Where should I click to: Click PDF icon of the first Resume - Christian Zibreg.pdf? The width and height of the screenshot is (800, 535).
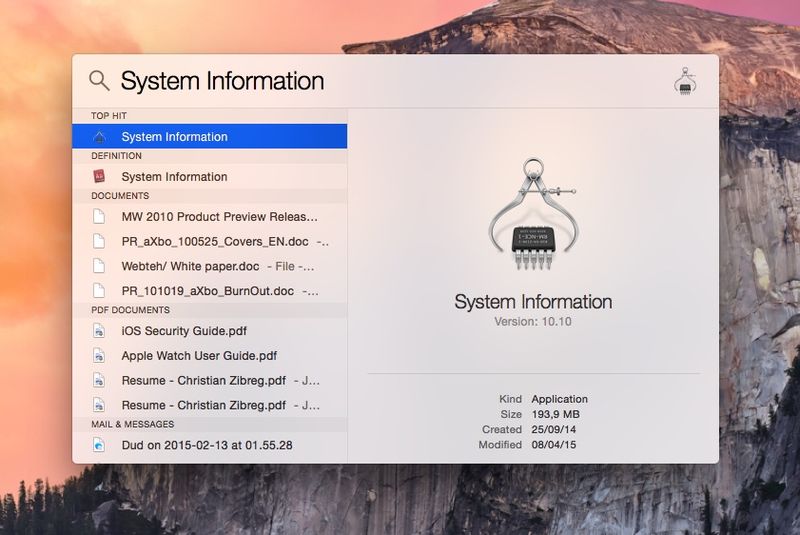click(99, 380)
